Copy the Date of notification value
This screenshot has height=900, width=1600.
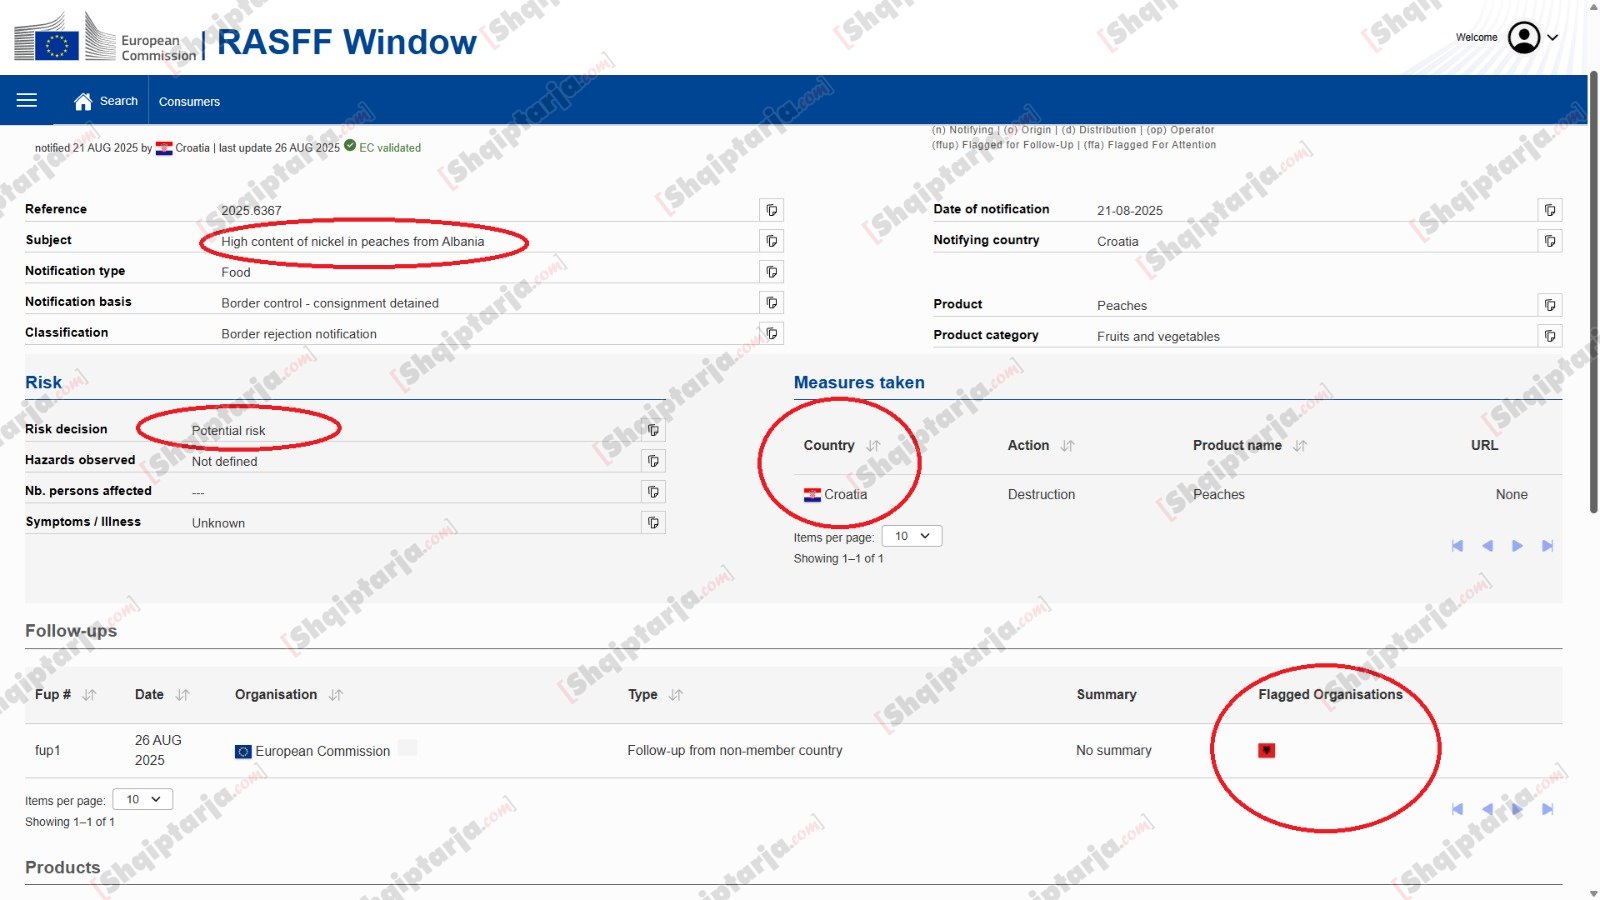(x=1549, y=210)
